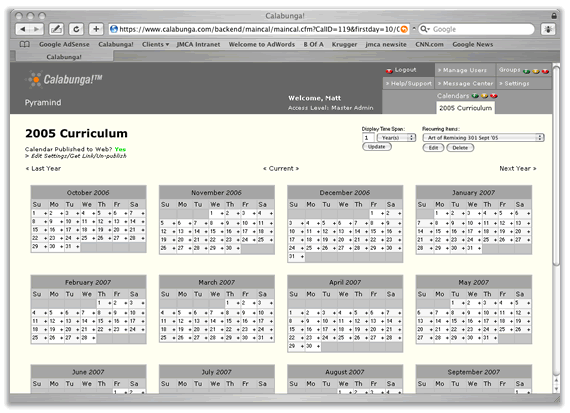Screen dimensions: 570x413
Task: Click the orange SnapBack icon in address bar
Action: click(404, 29)
